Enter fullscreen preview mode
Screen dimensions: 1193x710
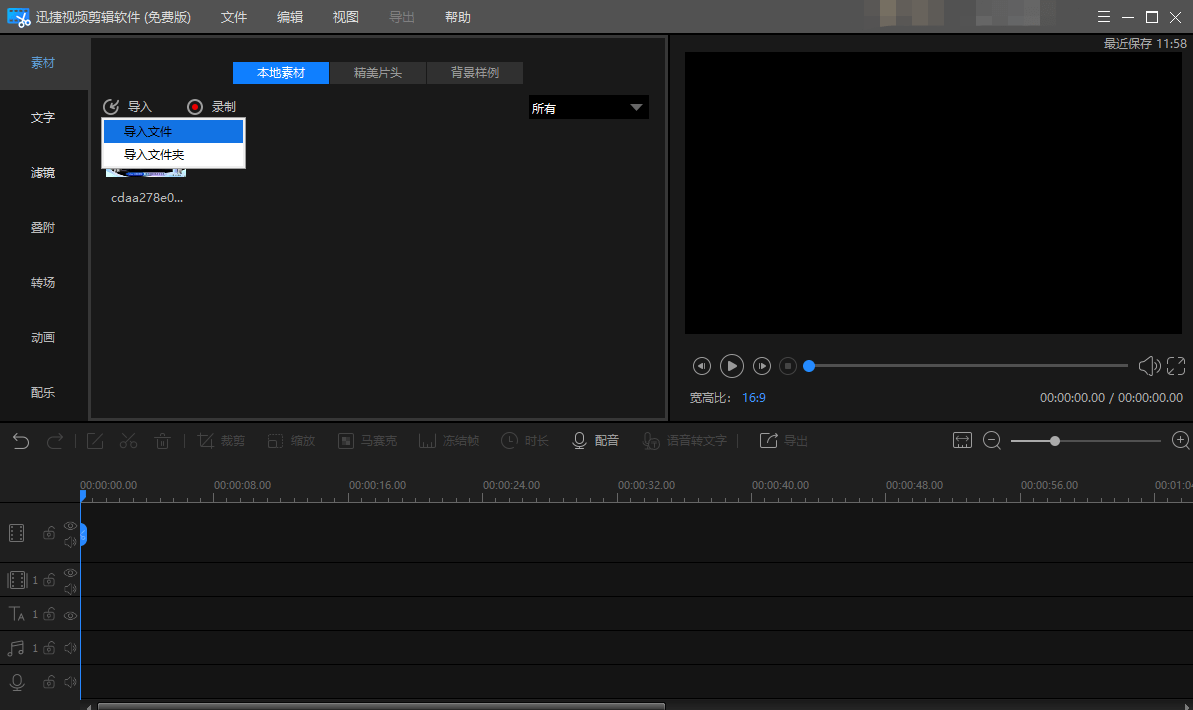click(x=1176, y=367)
